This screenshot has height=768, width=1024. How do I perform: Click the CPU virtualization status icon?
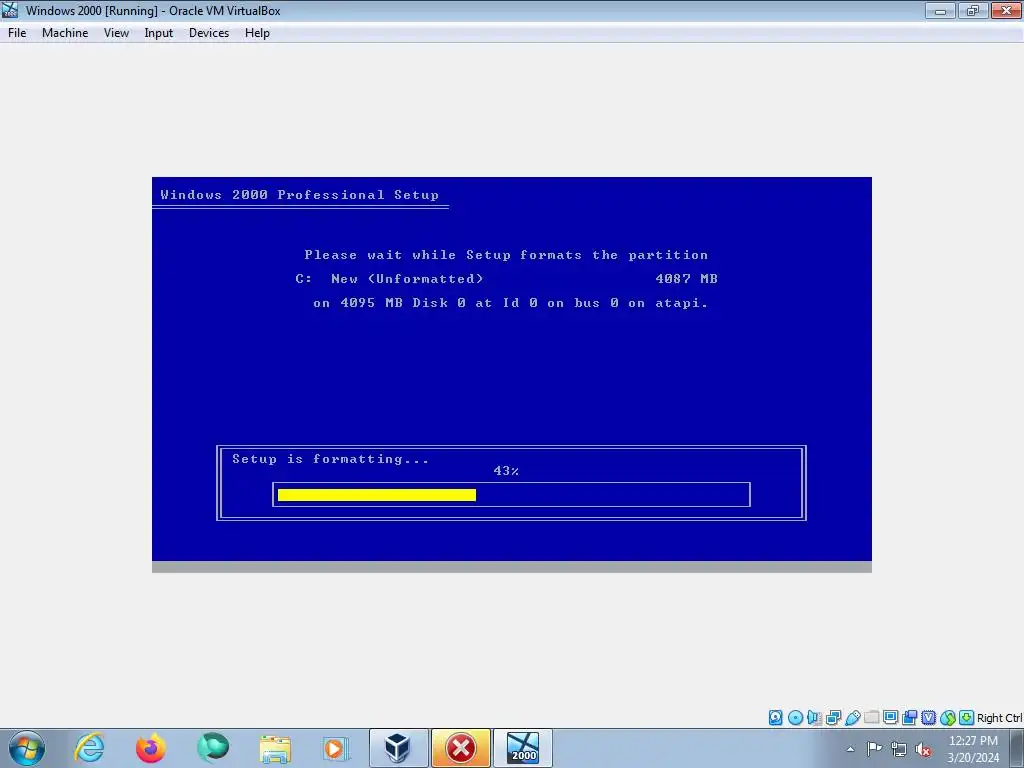click(x=928, y=718)
